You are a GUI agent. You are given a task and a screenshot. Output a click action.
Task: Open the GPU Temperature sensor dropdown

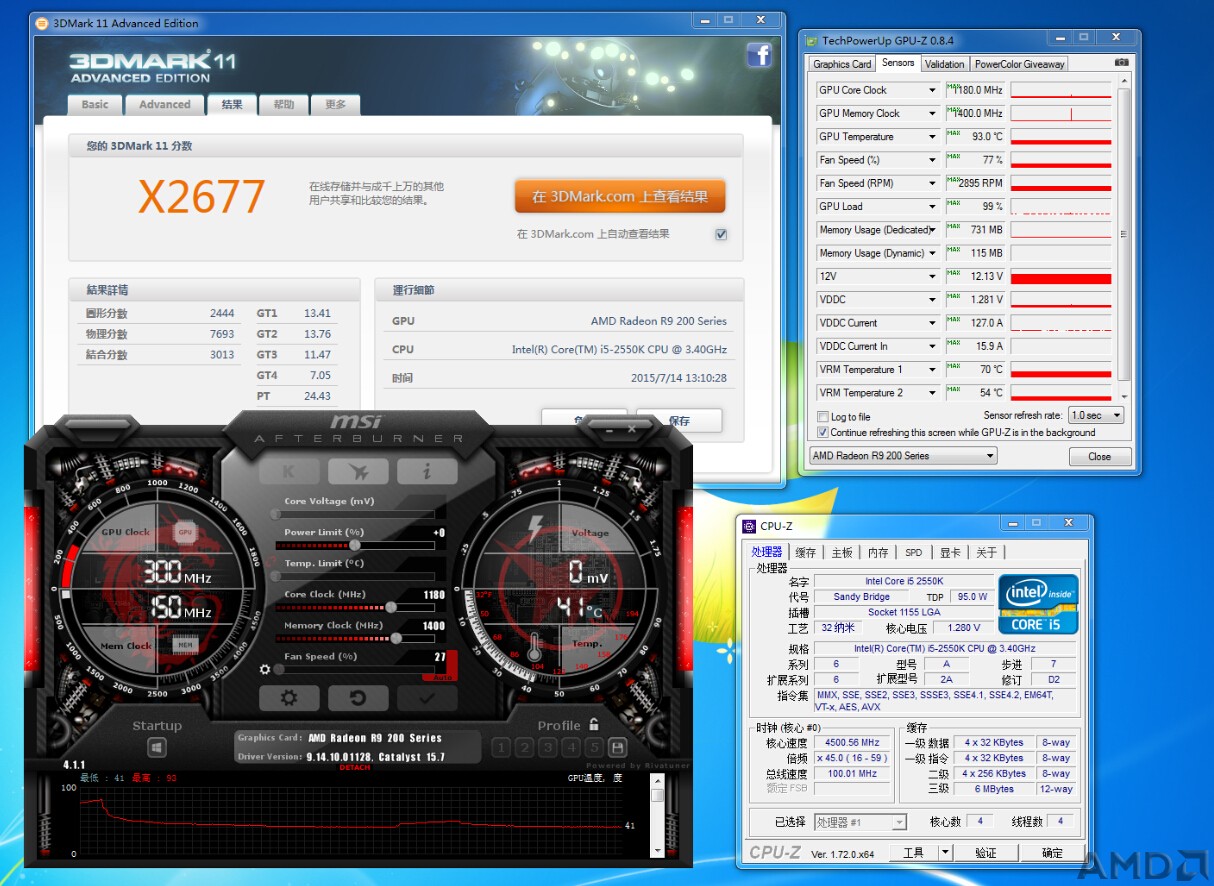[932, 137]
